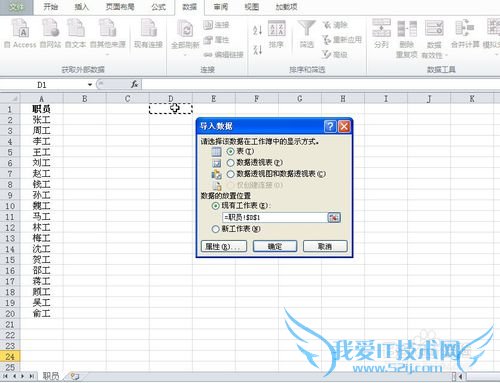Screen dimensions: 500x383
Task: Click Consolidate (合并计算) icon
Action: coord(465,33)
